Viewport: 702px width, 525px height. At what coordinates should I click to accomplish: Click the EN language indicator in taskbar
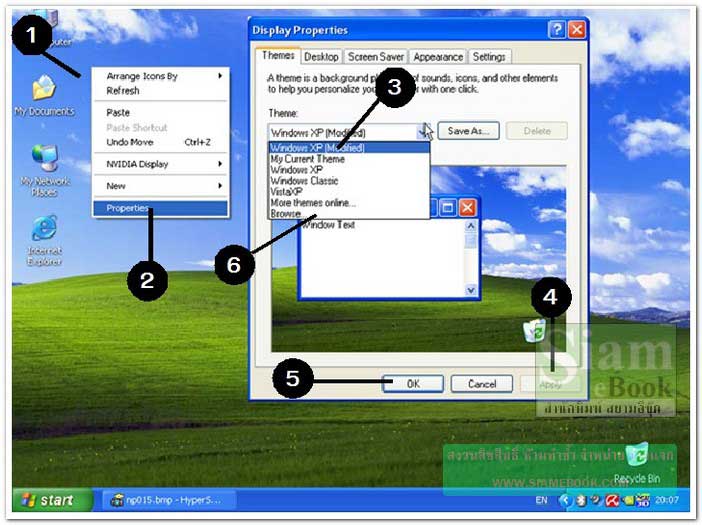pos(541,500)
